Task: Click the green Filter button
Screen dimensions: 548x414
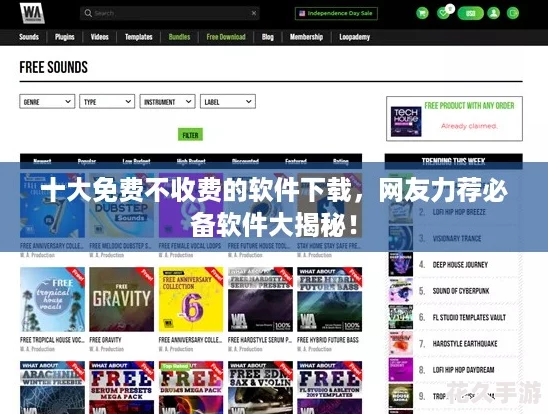Action: 190,135
